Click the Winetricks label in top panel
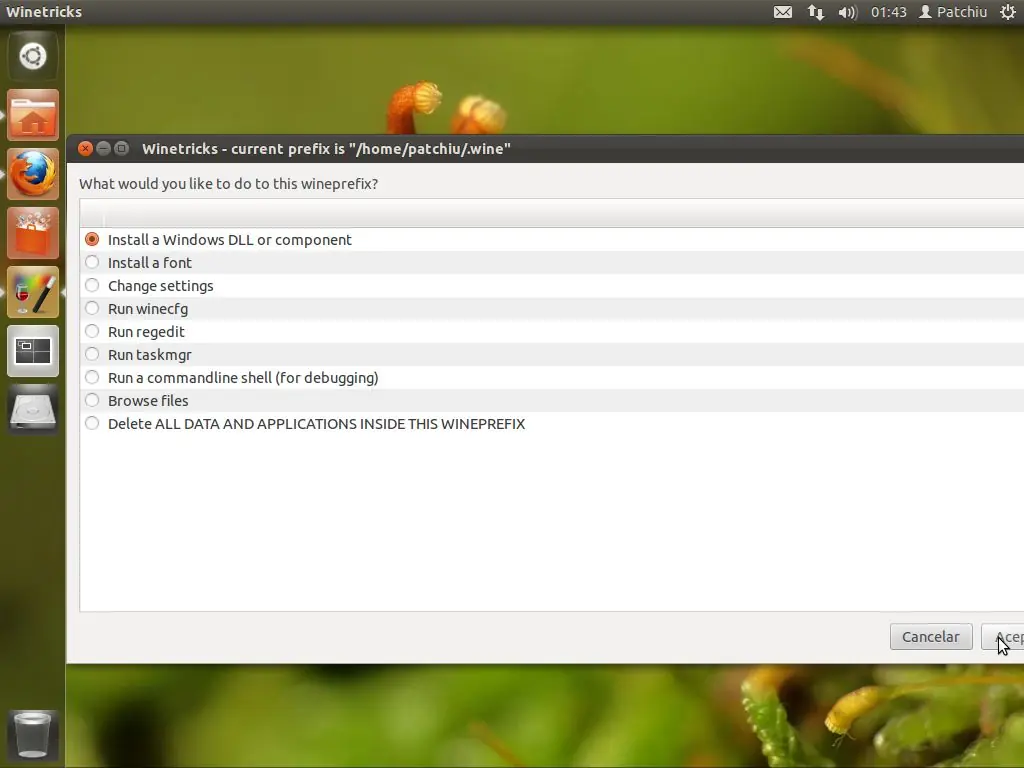This screenshot has width=1024, height=768. (x=44, y=12)
